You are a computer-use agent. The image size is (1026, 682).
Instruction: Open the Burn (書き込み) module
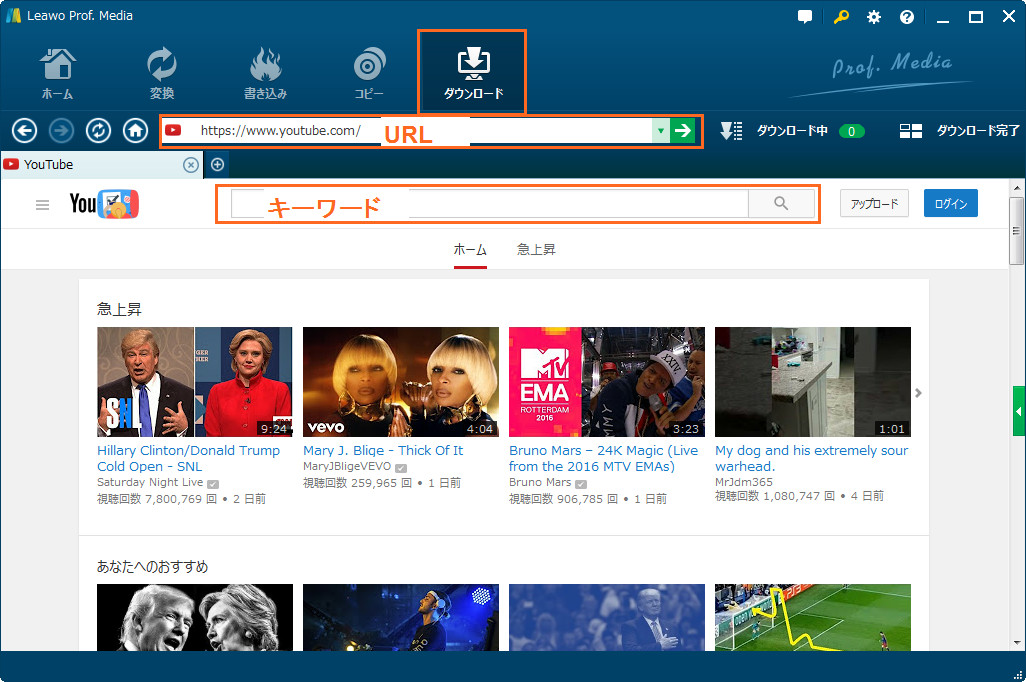pyautogui.click(x=265, y=73)
